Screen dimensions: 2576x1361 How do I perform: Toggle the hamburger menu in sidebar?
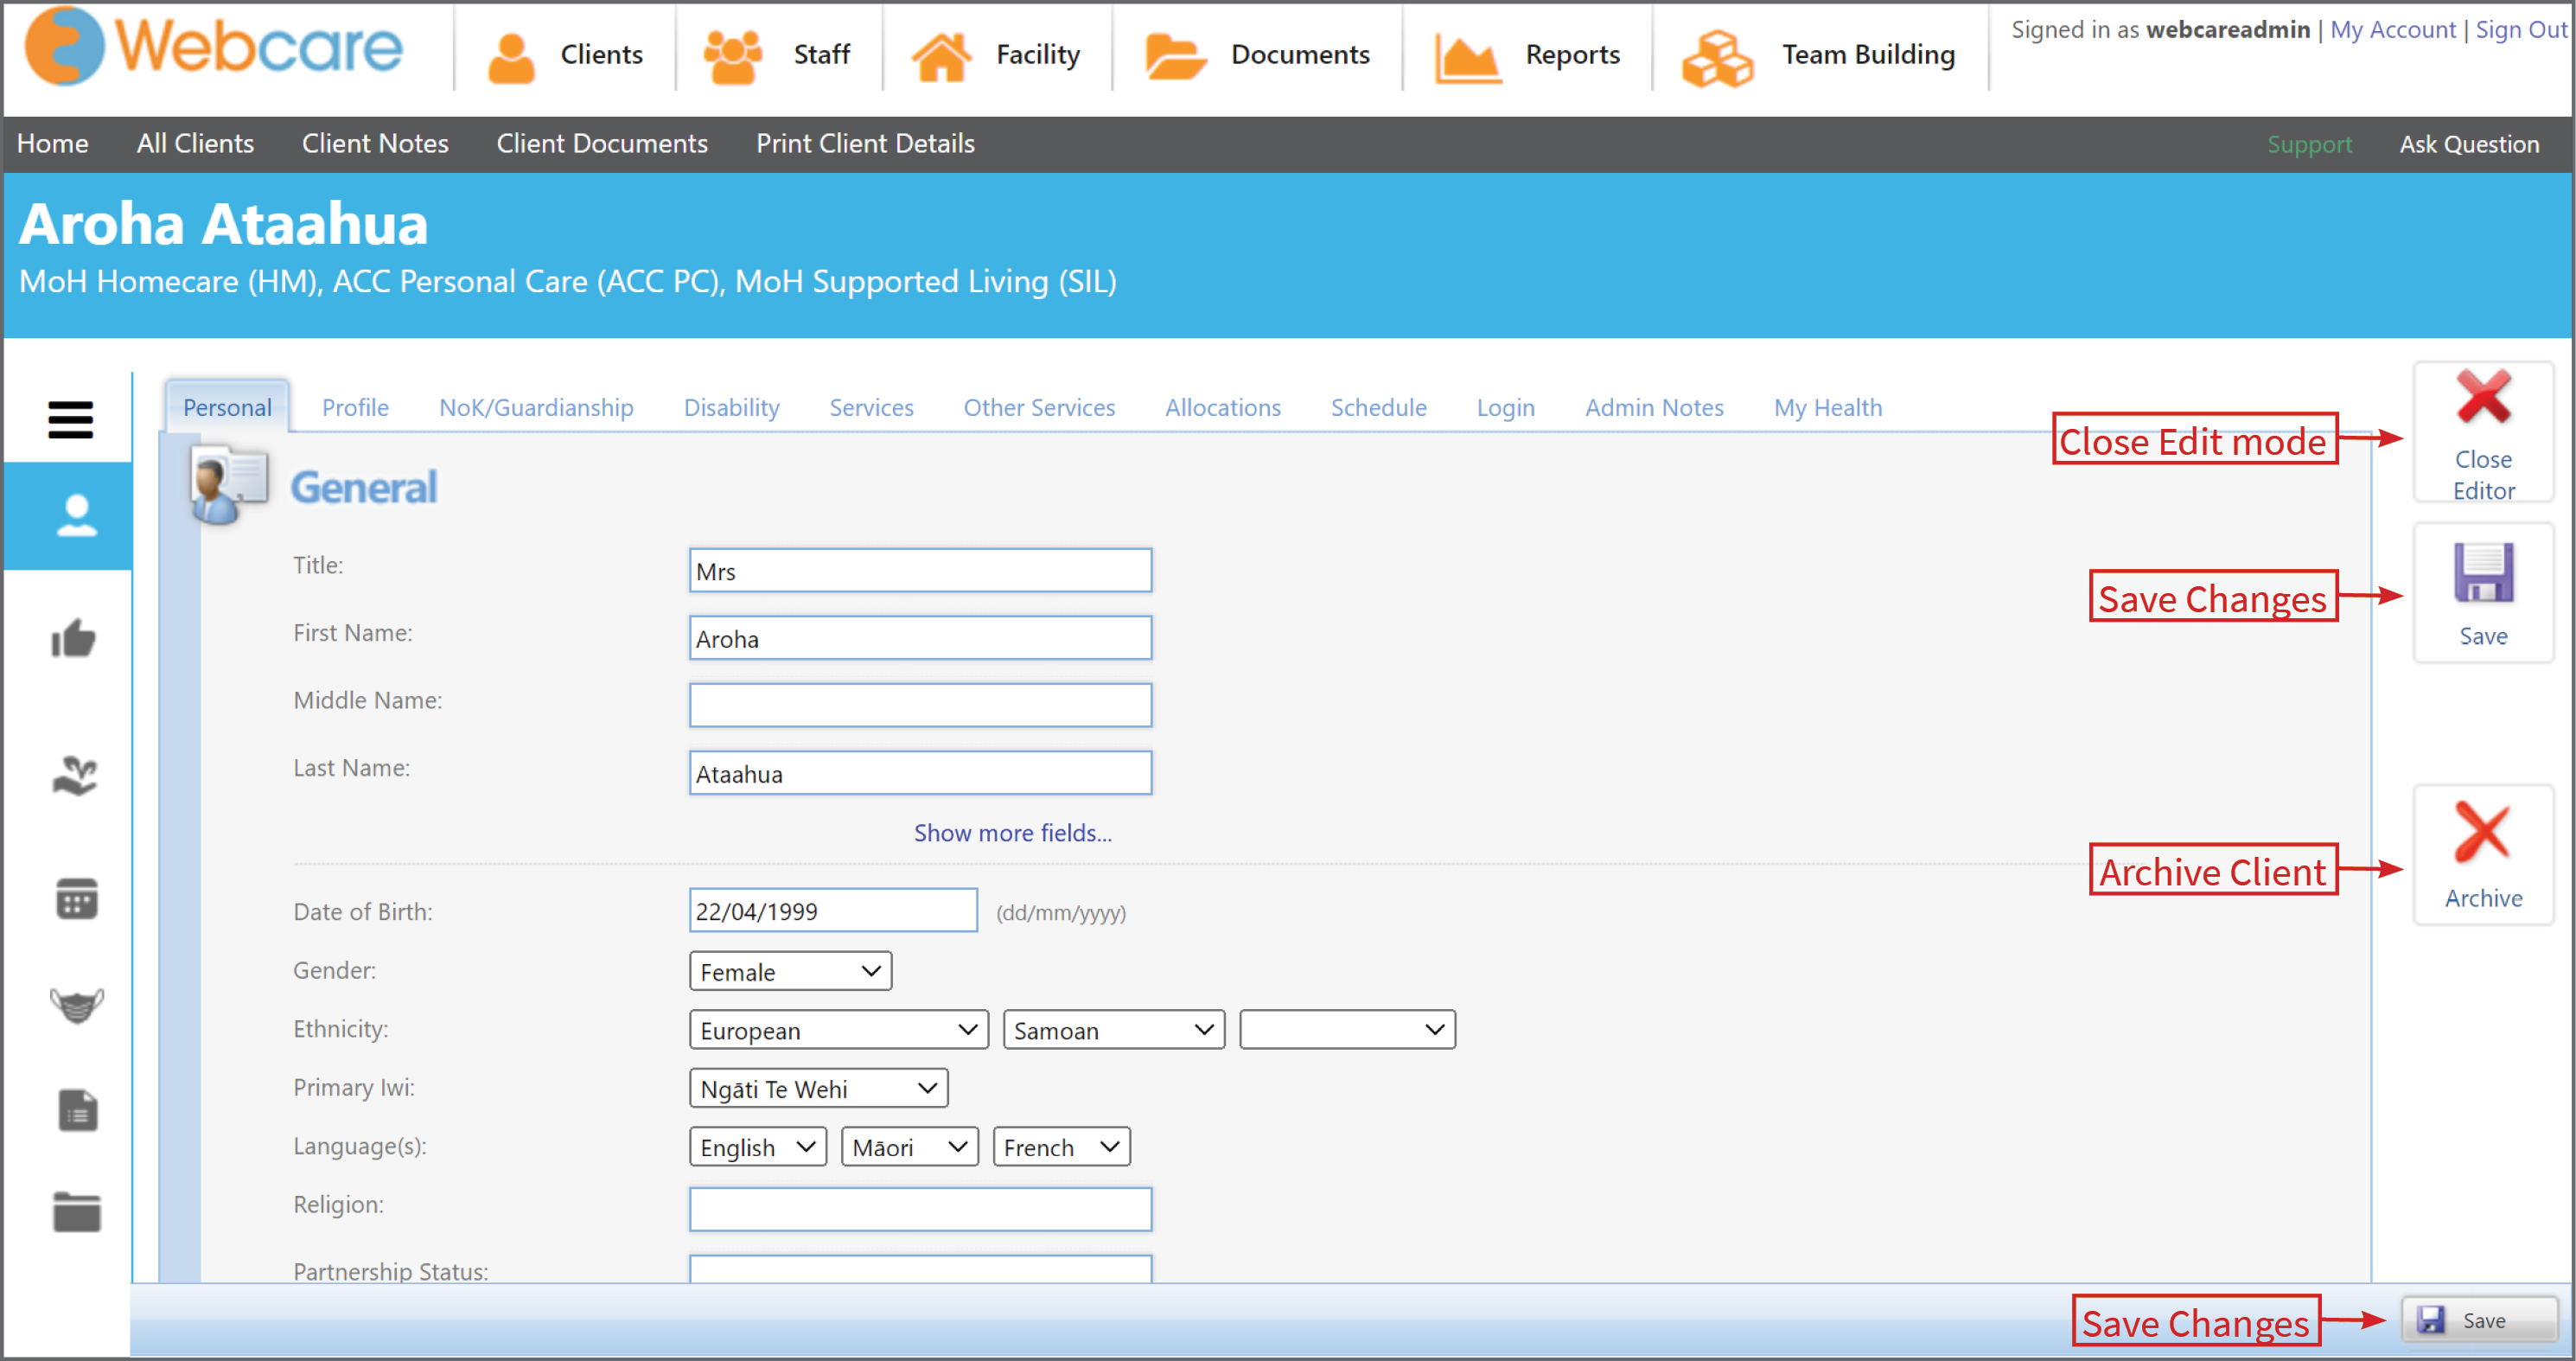70,420
